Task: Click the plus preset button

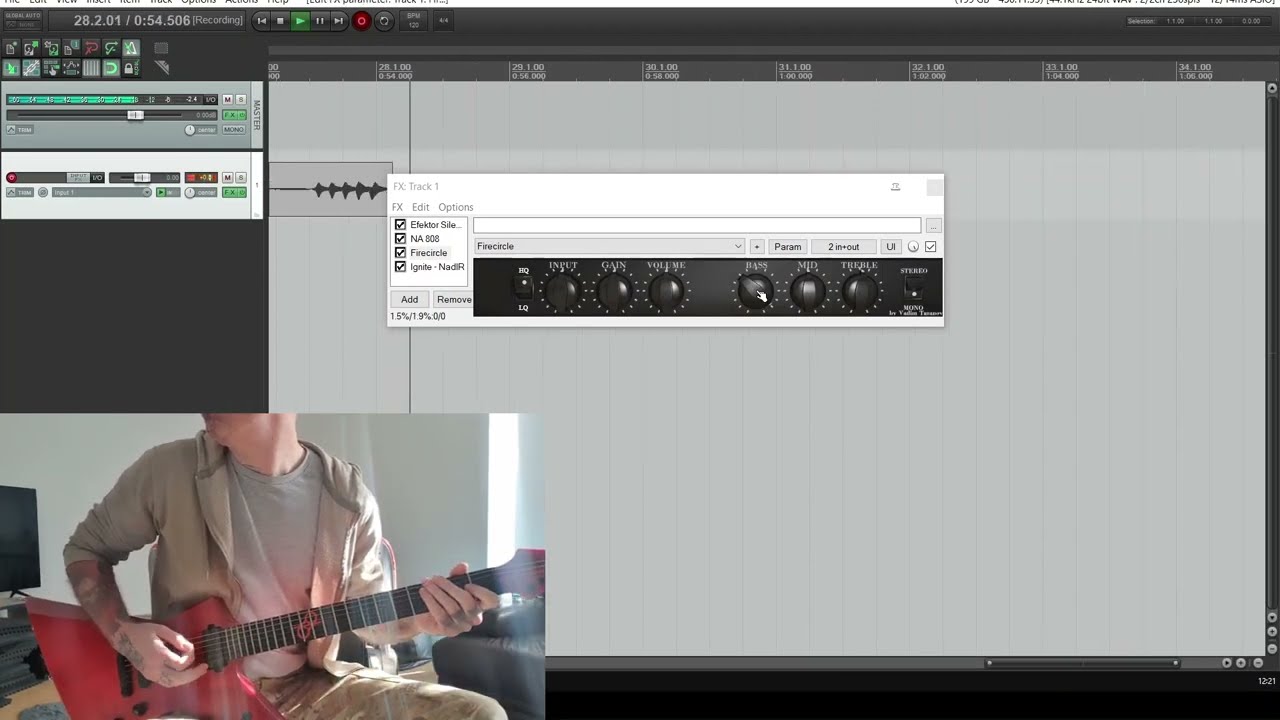Action: (x=757, y=246)
